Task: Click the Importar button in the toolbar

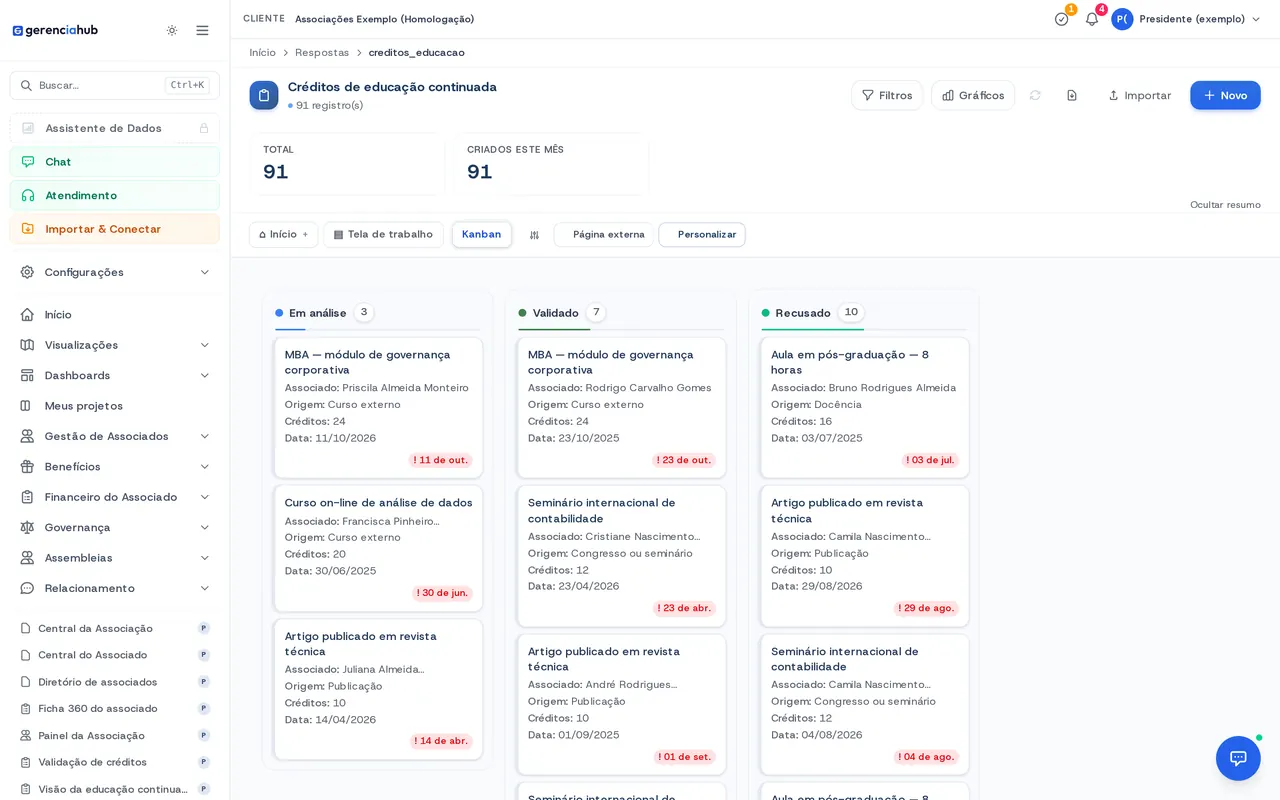Action: pyautogui.click(x=1140, y=95)
